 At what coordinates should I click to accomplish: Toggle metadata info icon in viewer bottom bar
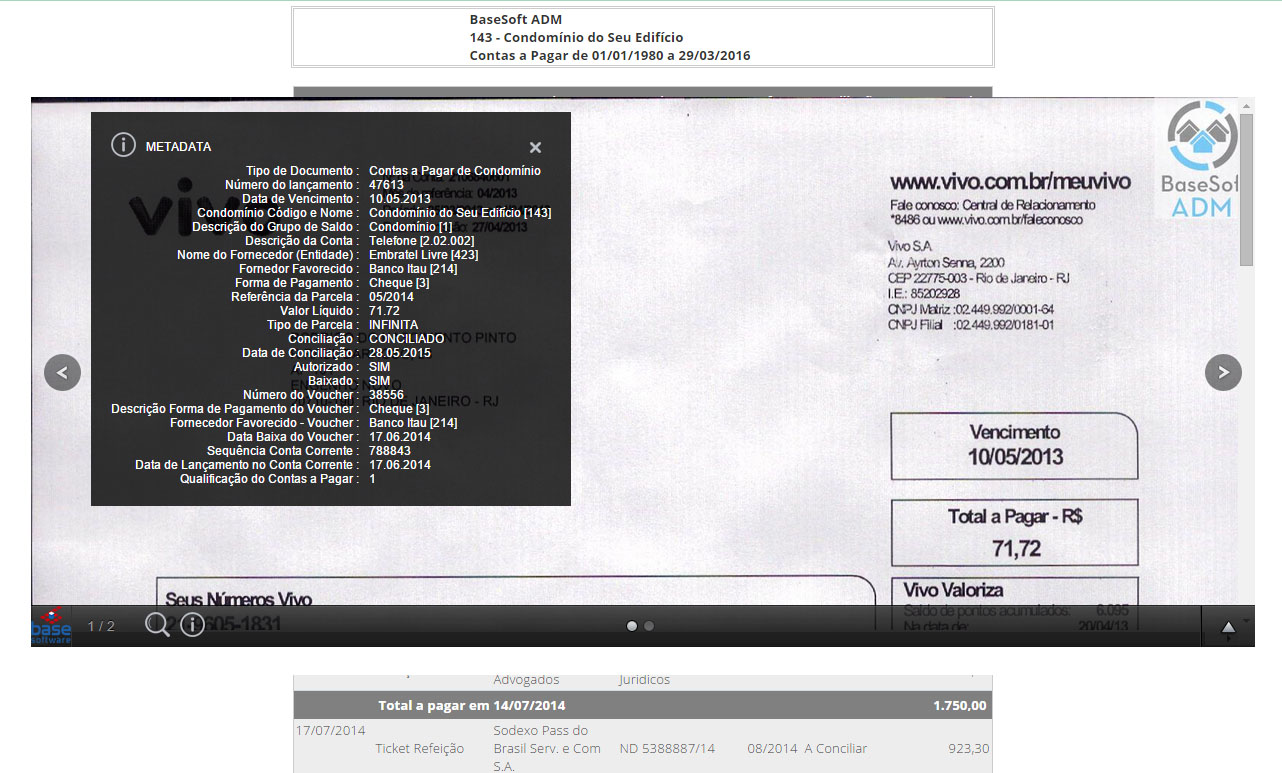pos(192,625)
